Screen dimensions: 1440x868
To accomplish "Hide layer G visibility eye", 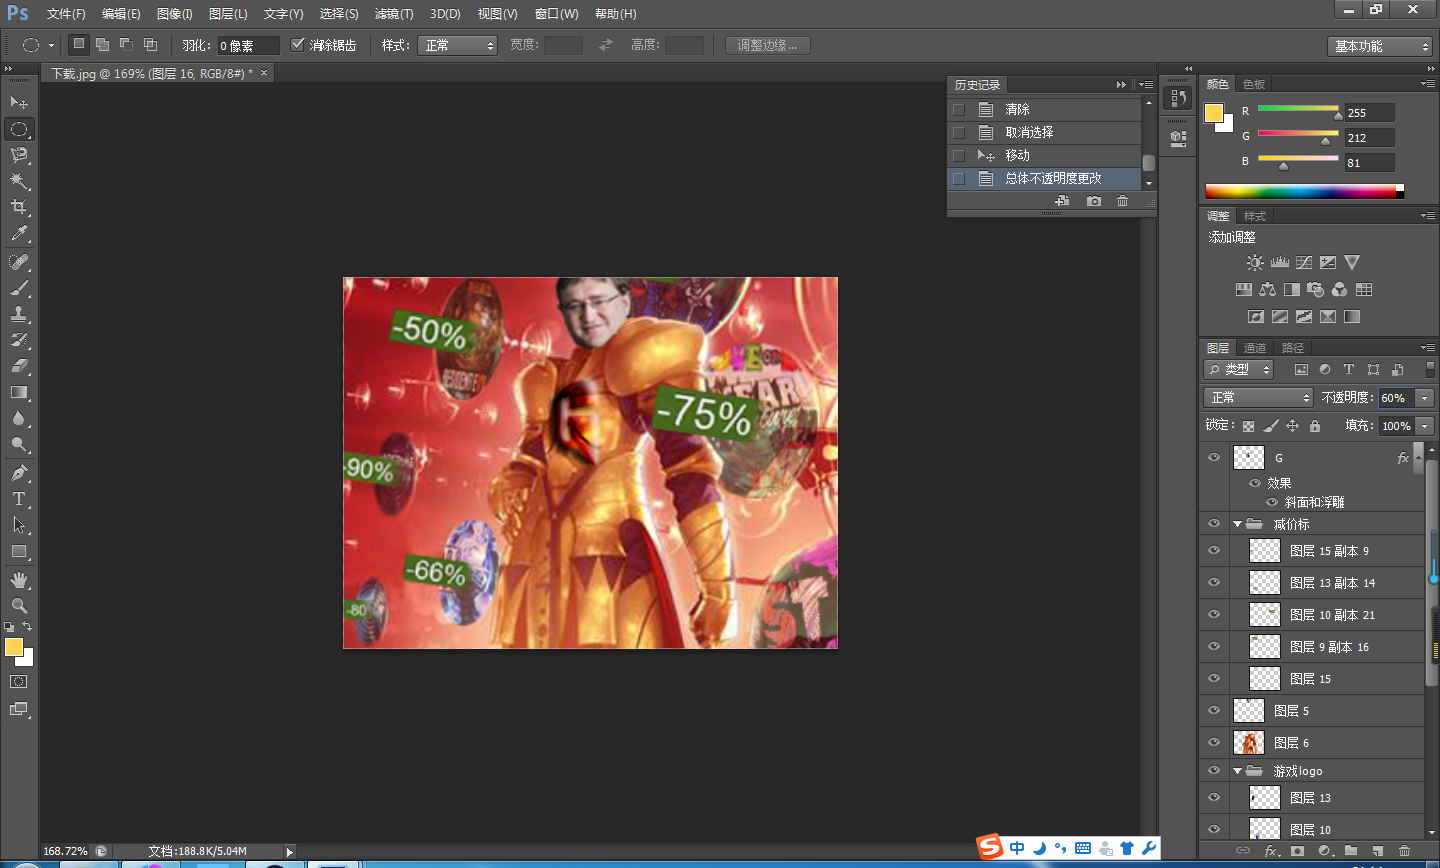I will click(x=1214, y=457).
